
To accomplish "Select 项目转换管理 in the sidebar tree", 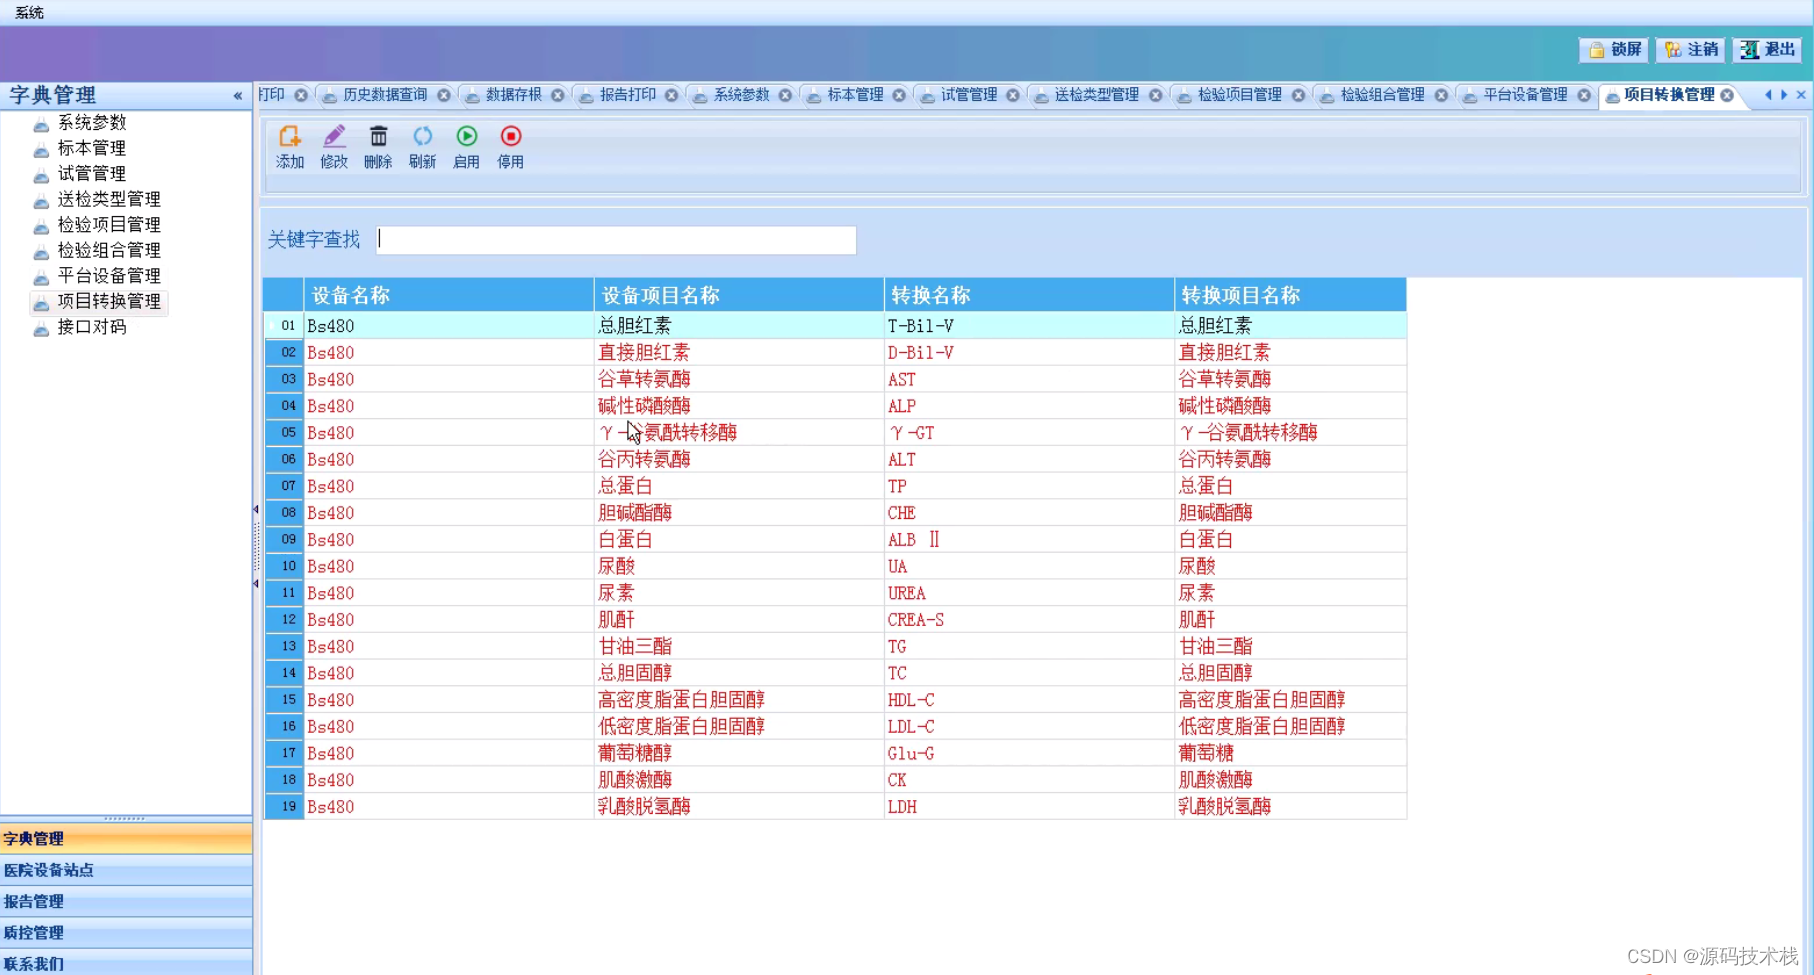I will coord(109,301).
